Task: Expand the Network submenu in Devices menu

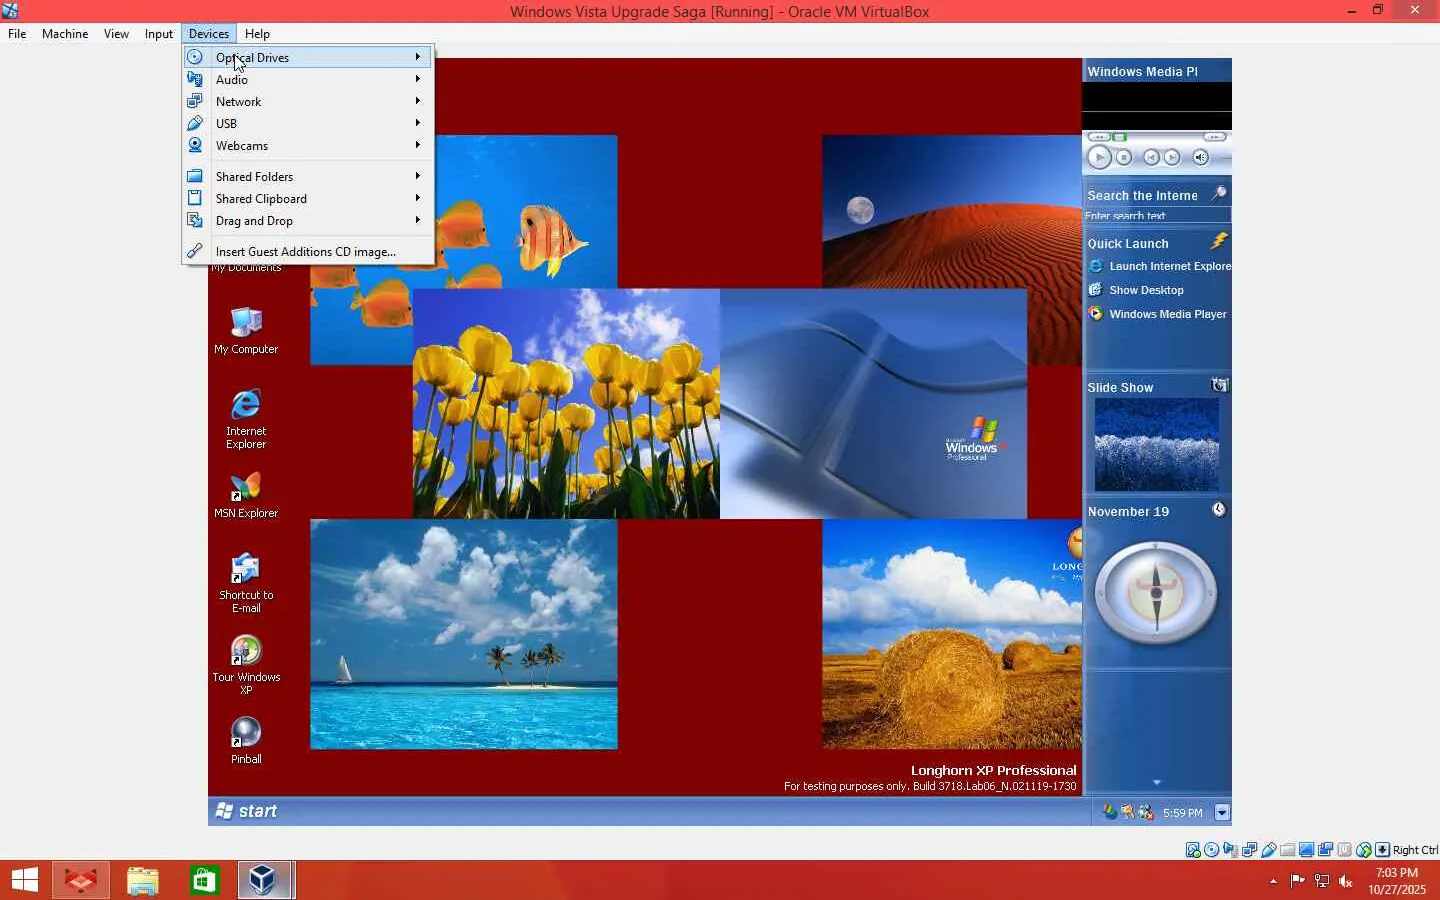Action: point(308,102)
